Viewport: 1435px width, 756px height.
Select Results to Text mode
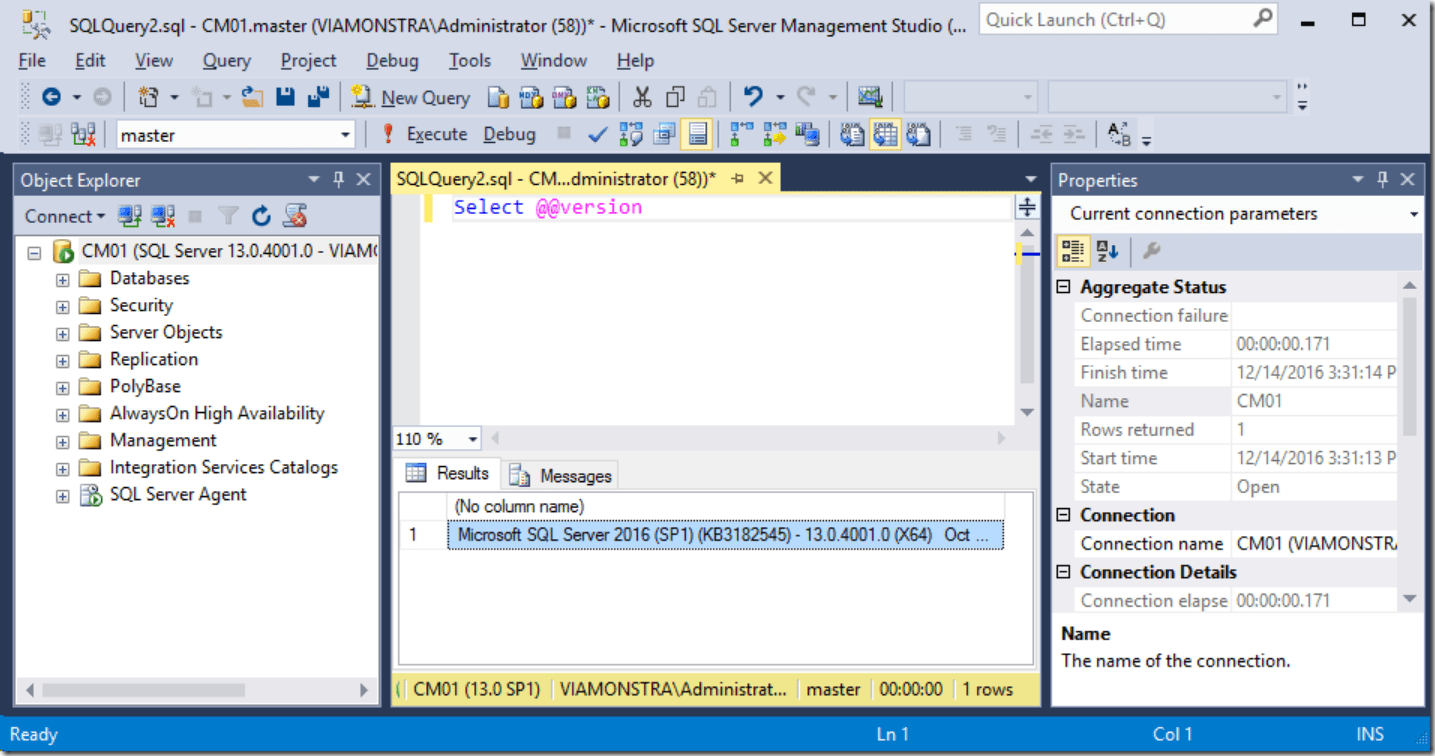tap(851, 134)
